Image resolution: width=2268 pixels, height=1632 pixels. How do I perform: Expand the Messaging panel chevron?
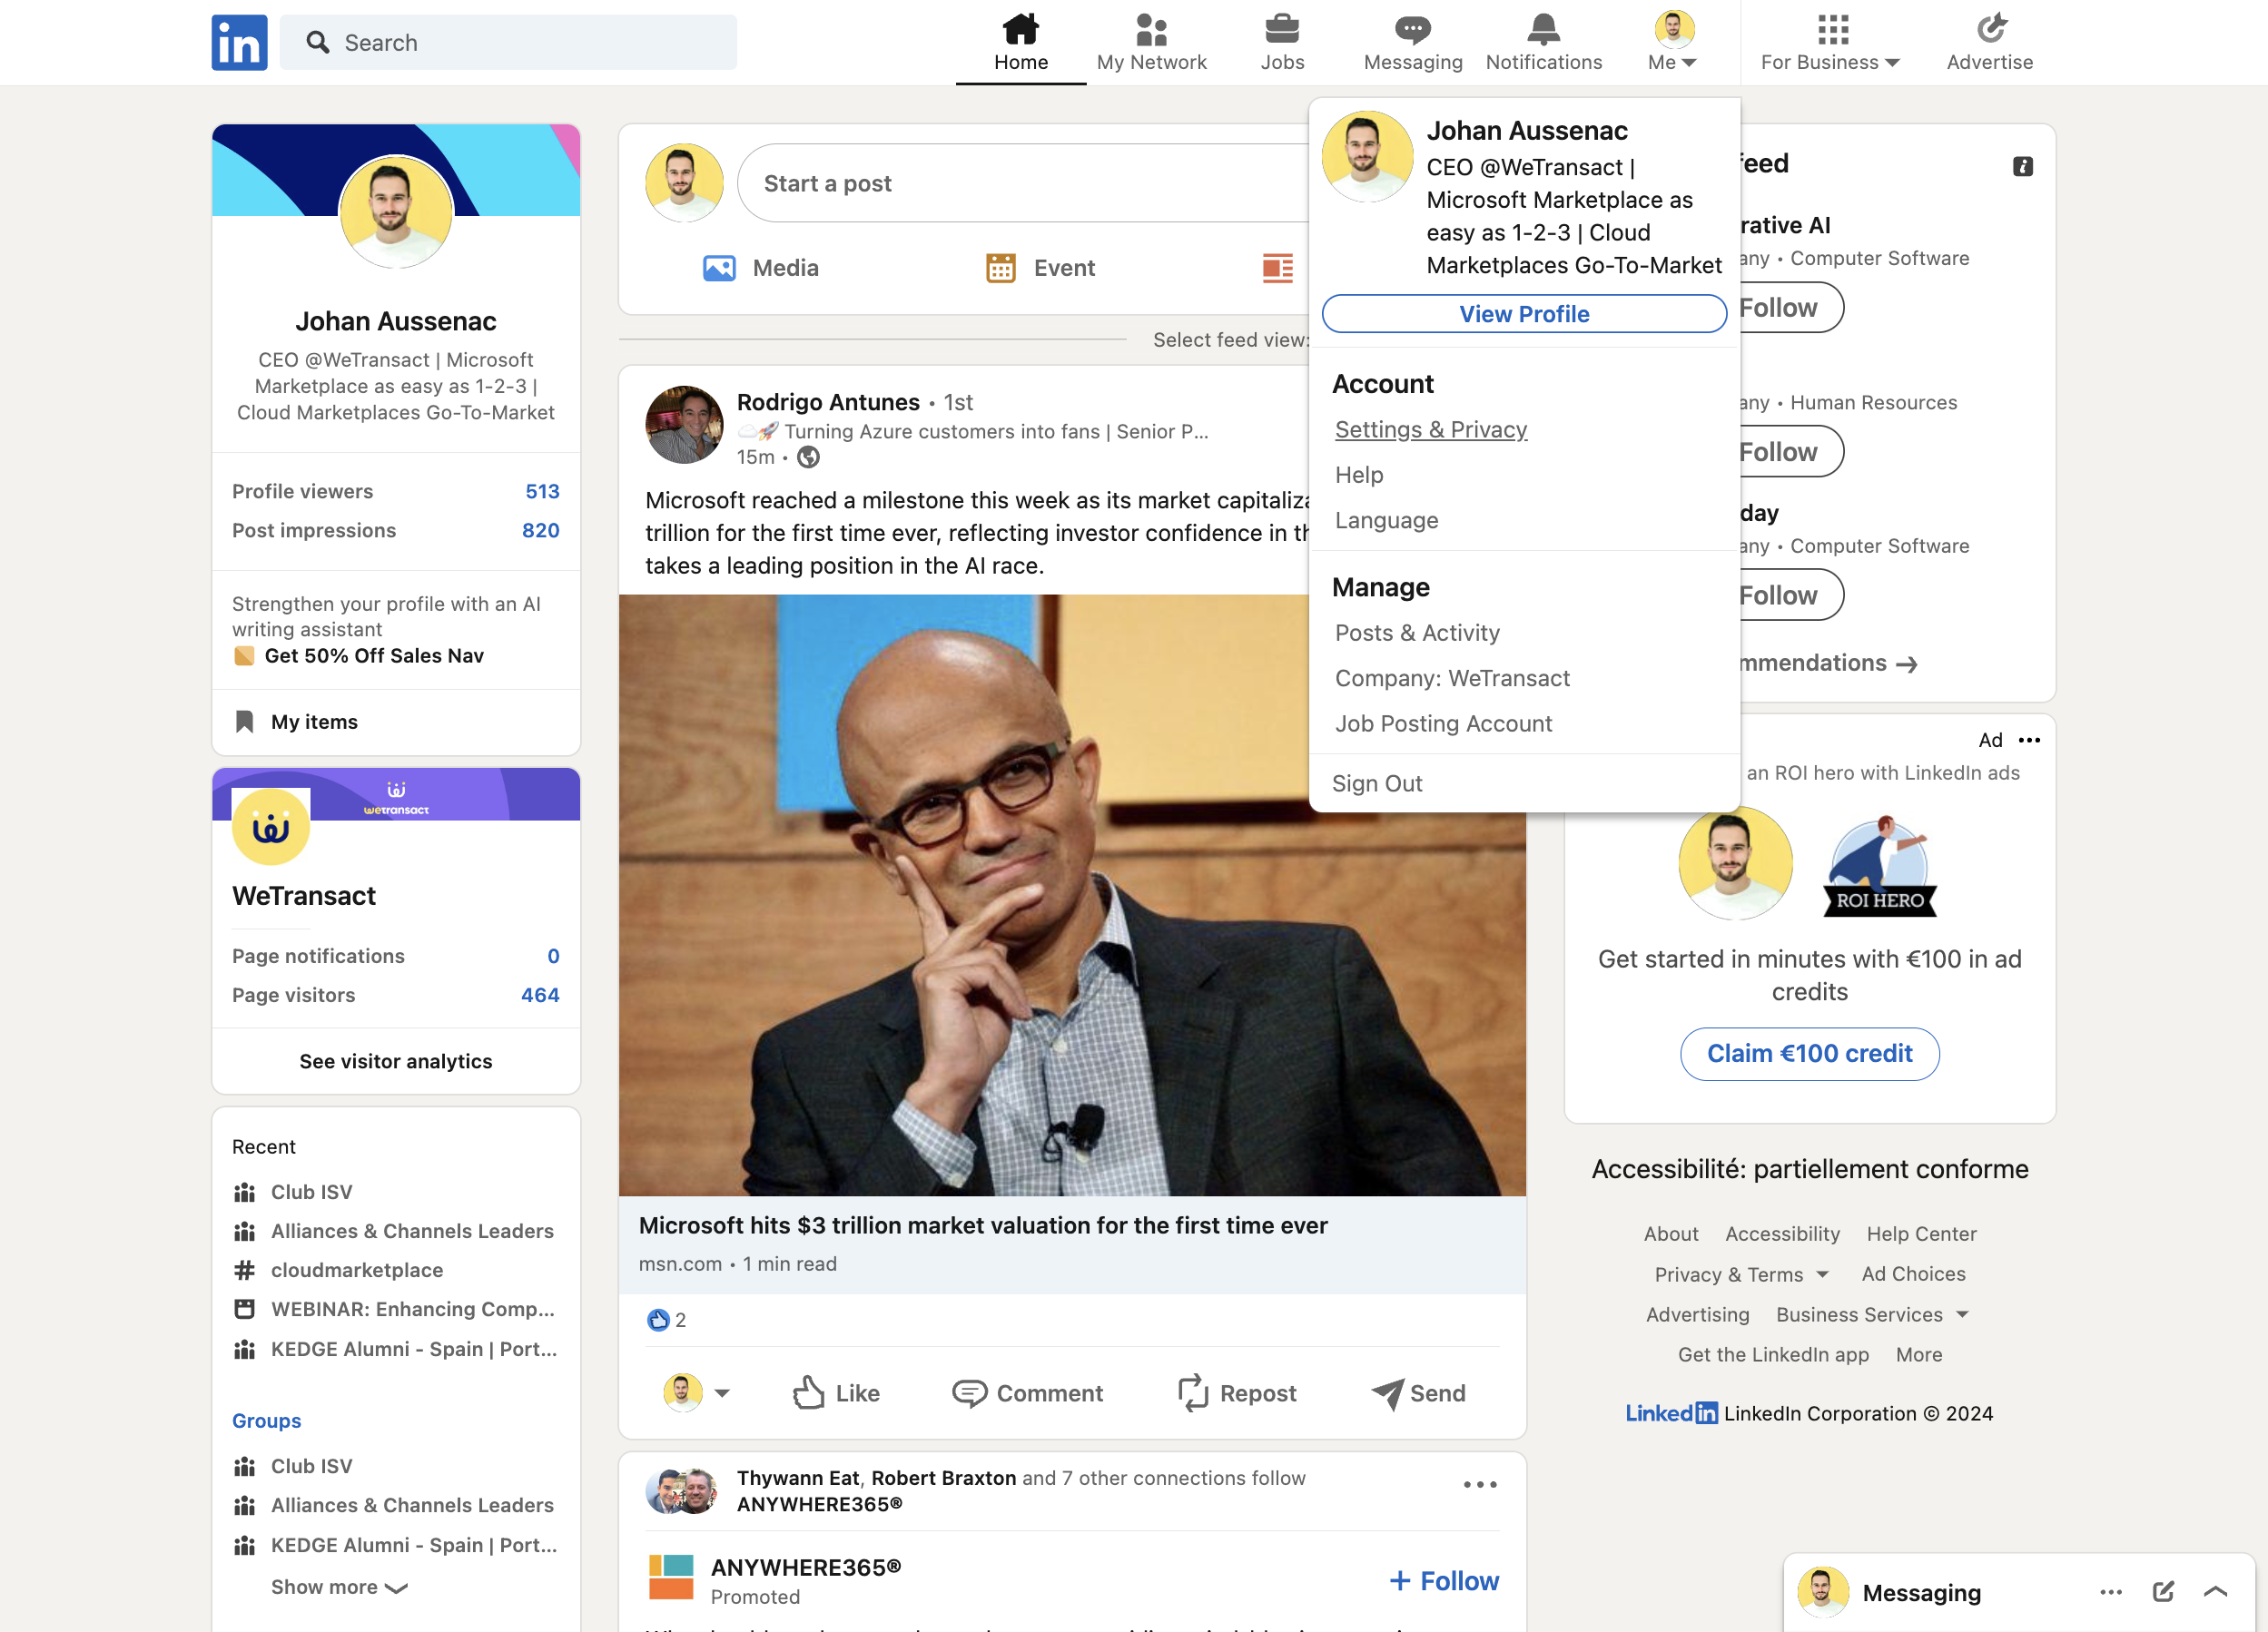click(x=2215, y=1592)
